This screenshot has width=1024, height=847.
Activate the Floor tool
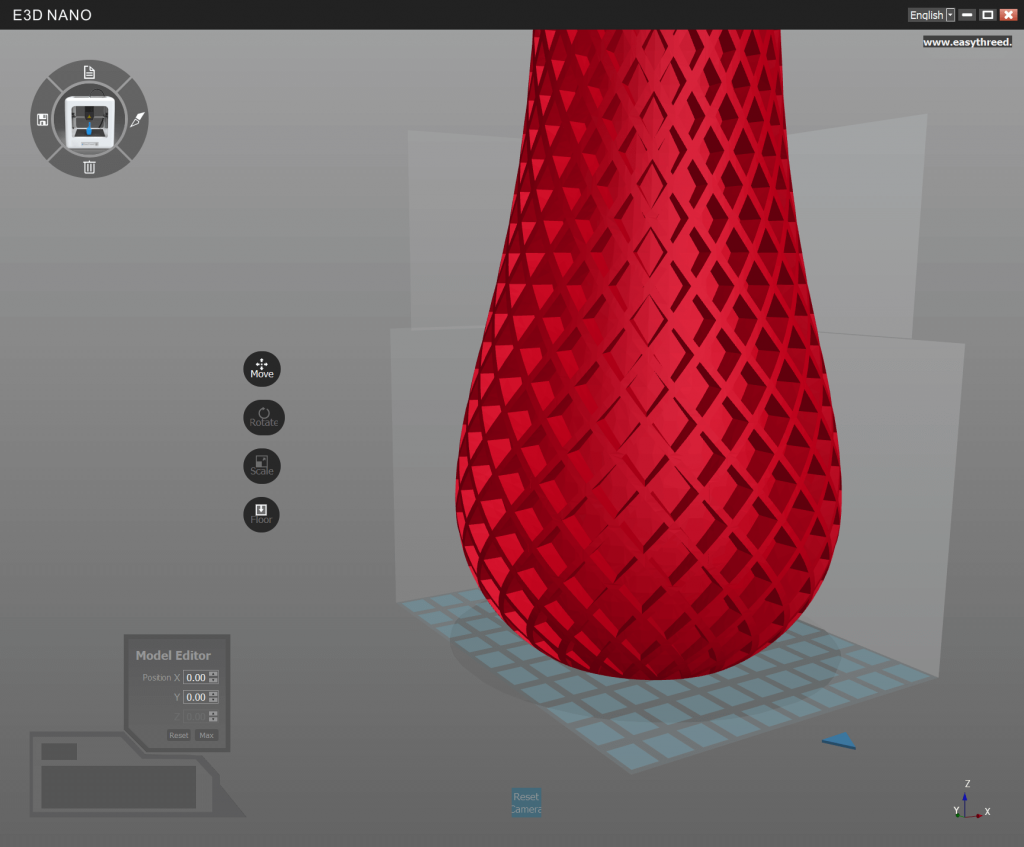coord(261,514)
